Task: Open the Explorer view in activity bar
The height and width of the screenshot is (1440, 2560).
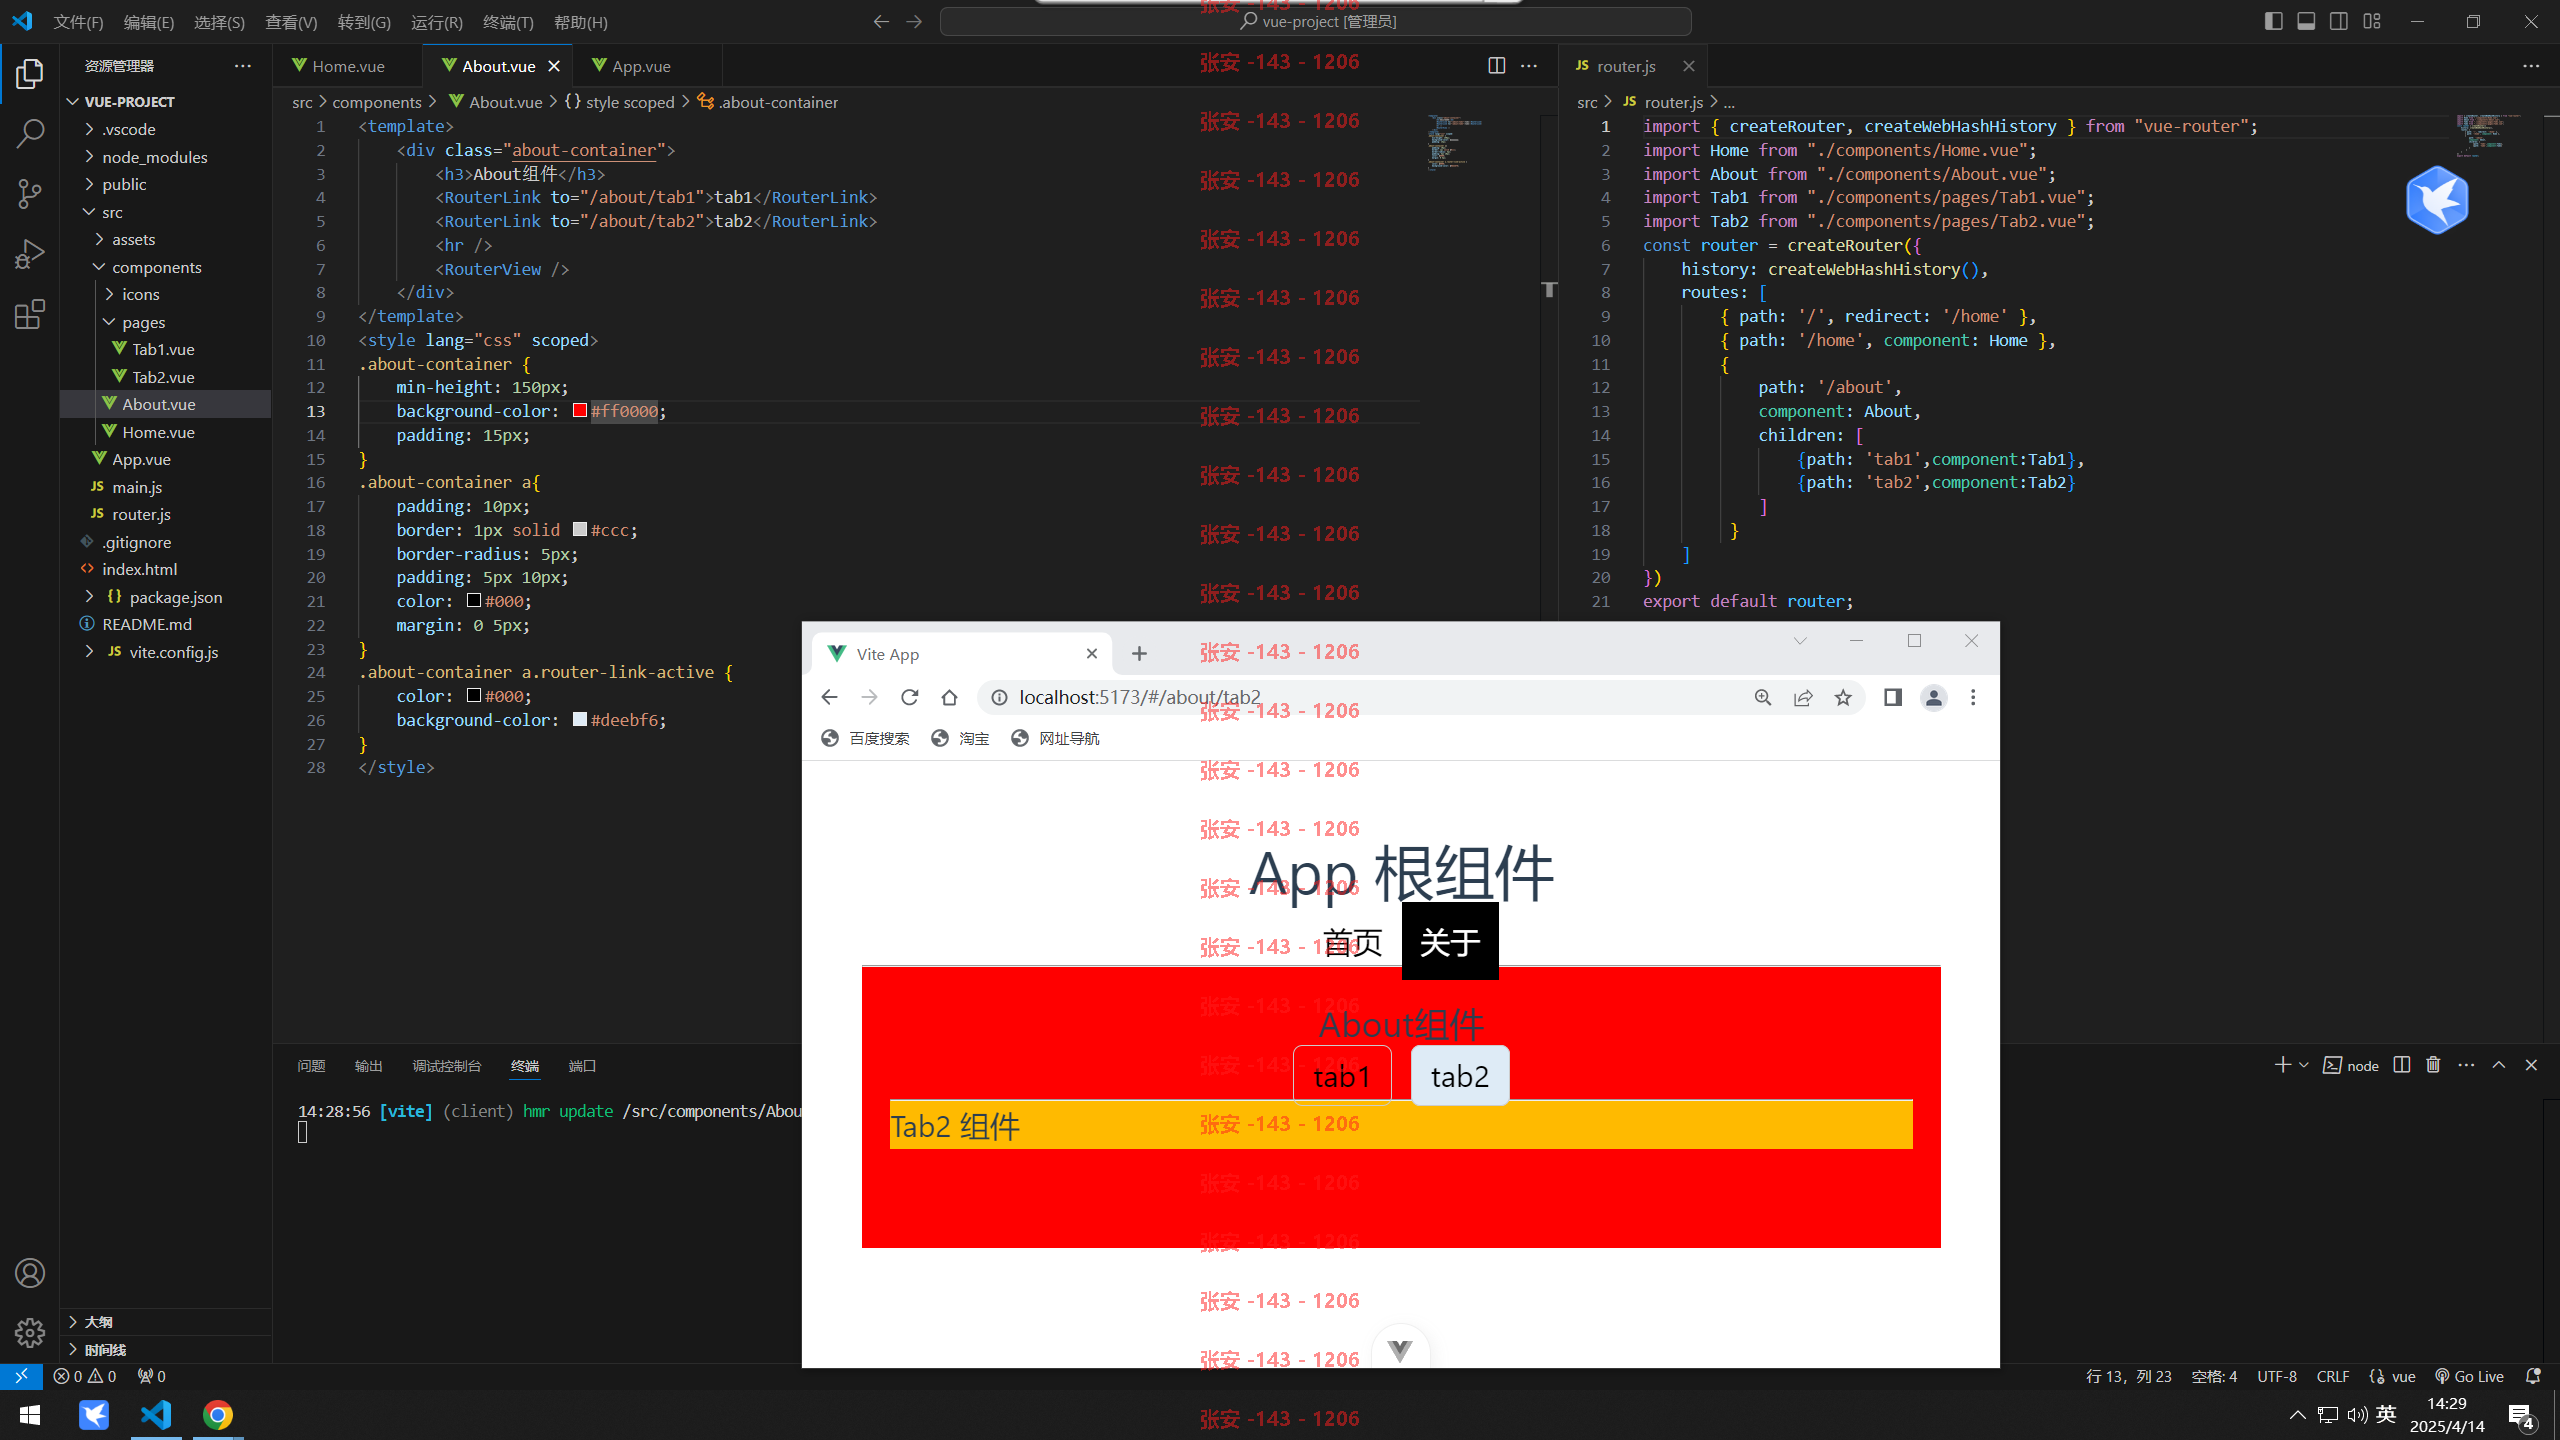Action: click(x=30, y=74)
